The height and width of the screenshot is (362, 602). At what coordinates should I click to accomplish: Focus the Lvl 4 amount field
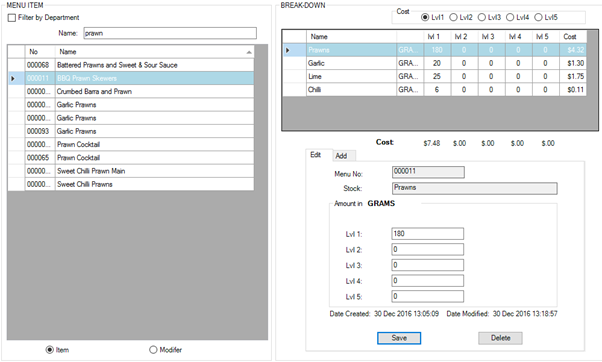click(x=427, y=281)
